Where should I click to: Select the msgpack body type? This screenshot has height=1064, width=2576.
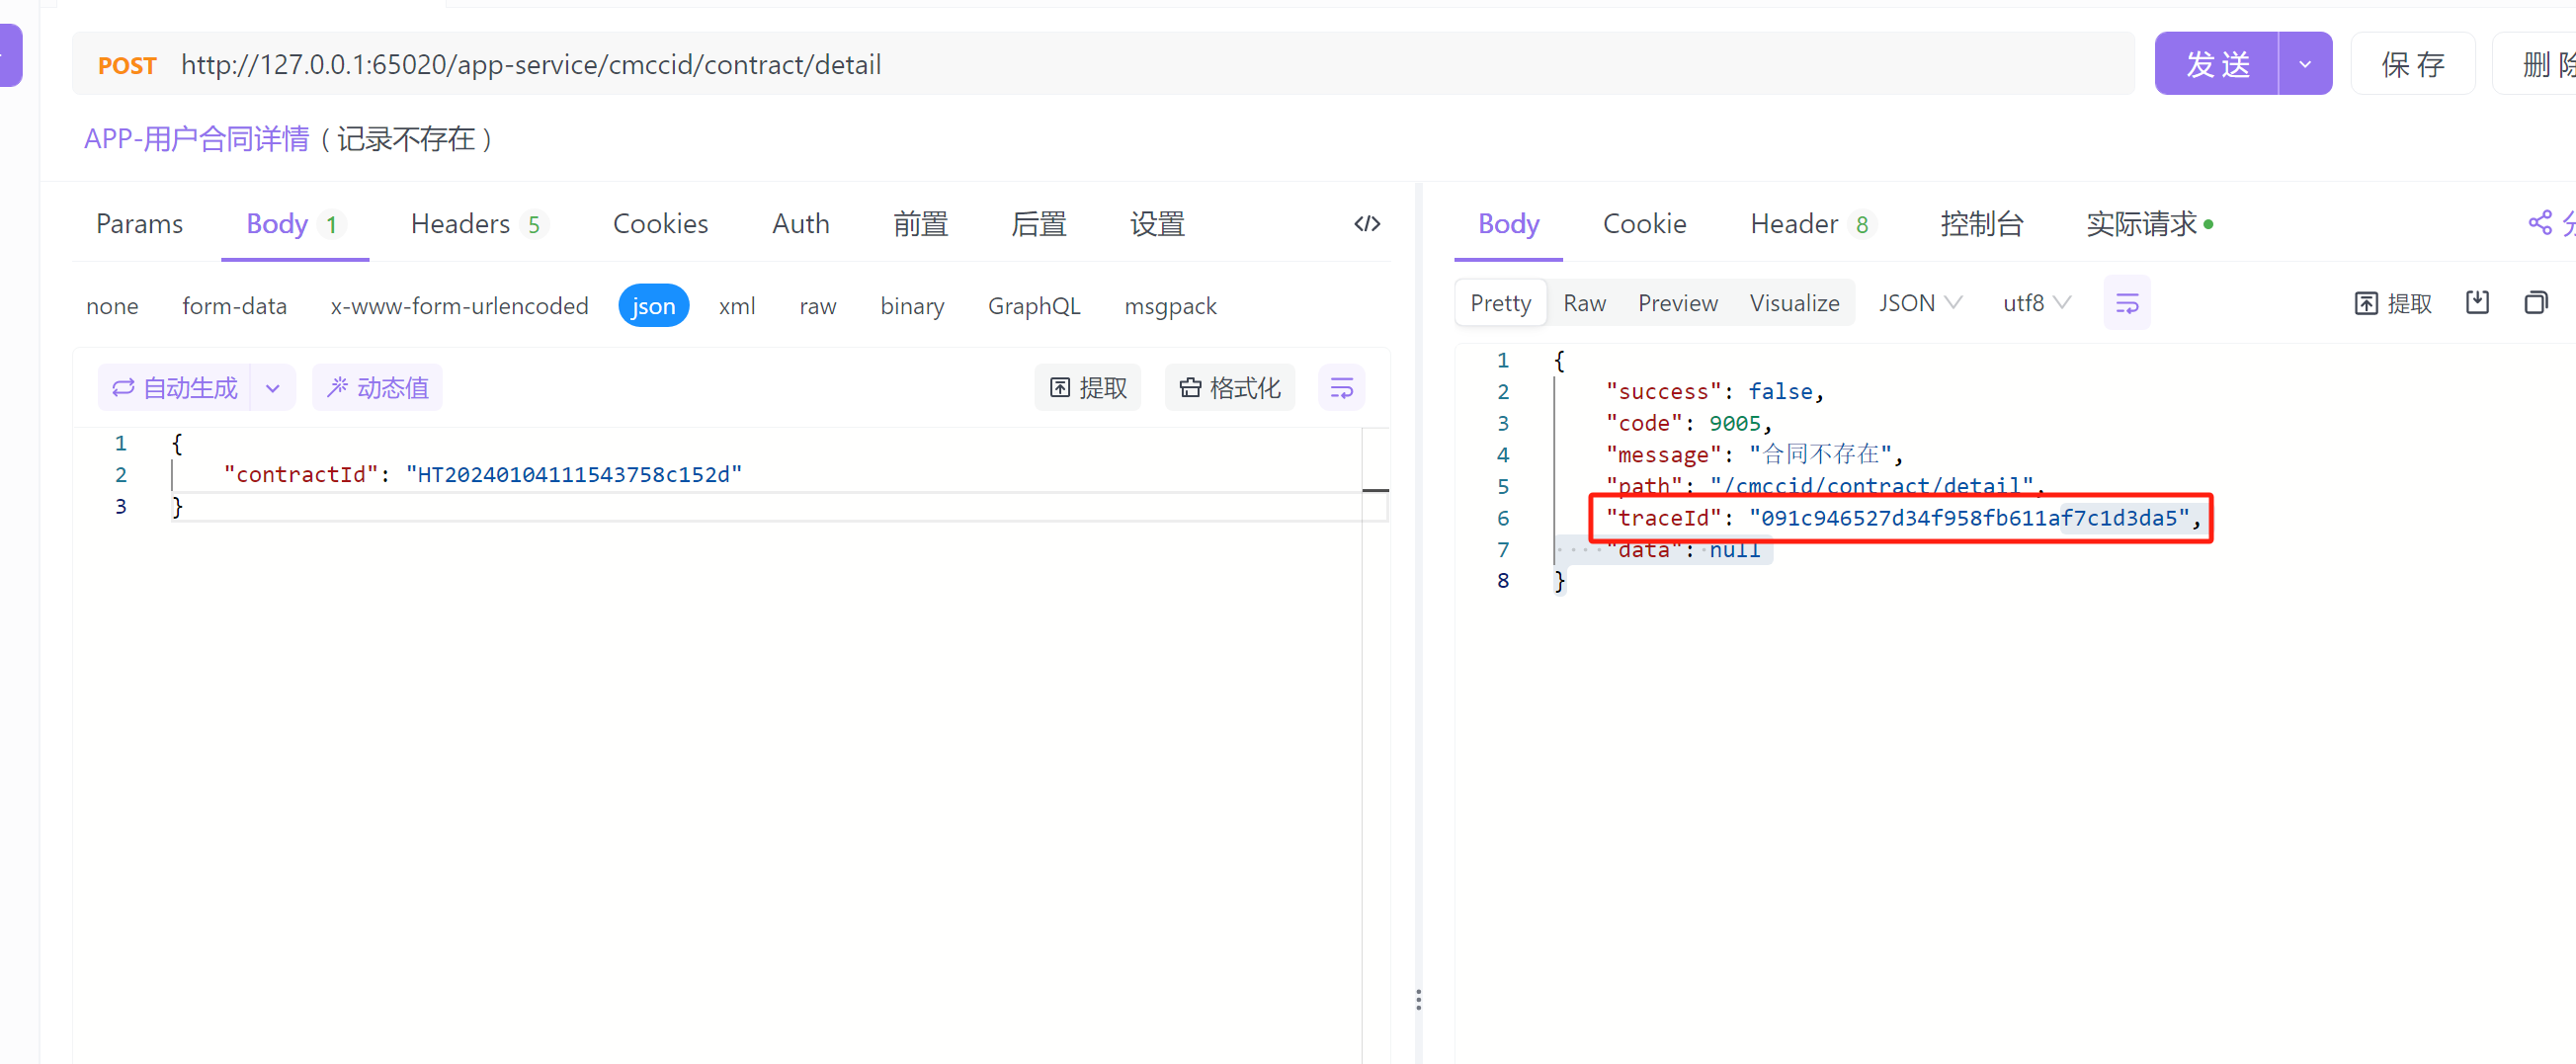(1170, 306)
